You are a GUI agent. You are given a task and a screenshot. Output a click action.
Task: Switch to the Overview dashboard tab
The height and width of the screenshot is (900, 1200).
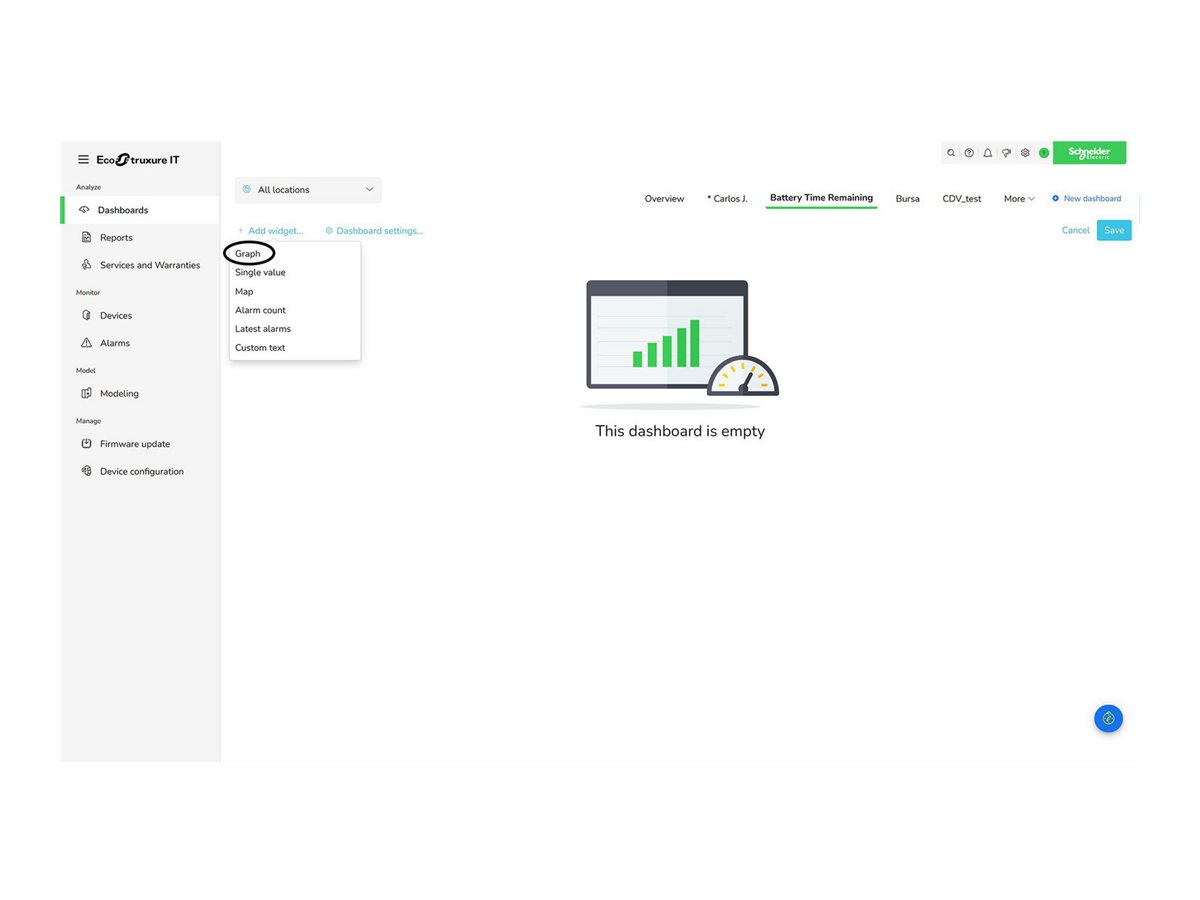click(x=664, y=199)
